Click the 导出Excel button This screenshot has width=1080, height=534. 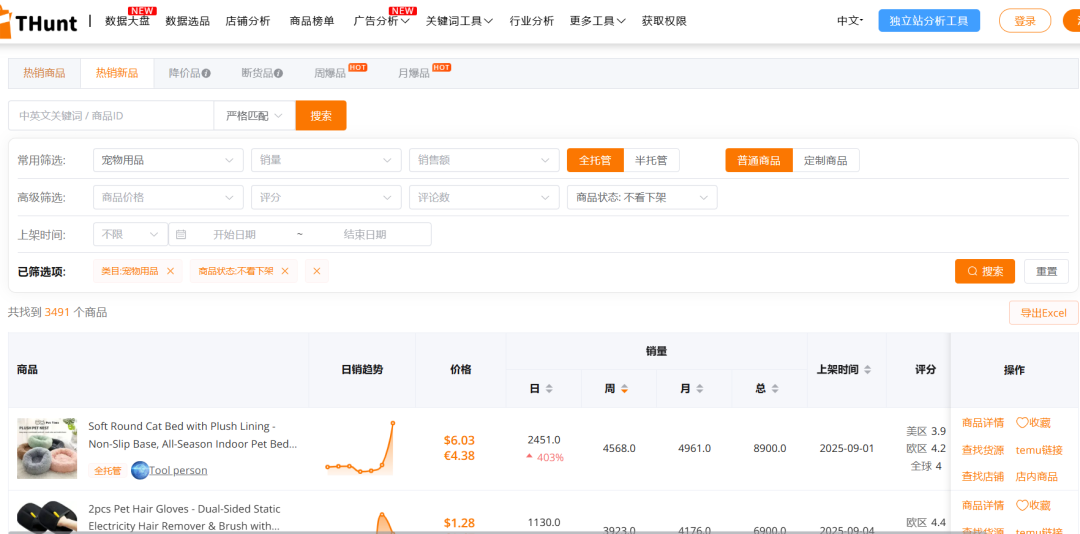click(x=1043, y=313)
